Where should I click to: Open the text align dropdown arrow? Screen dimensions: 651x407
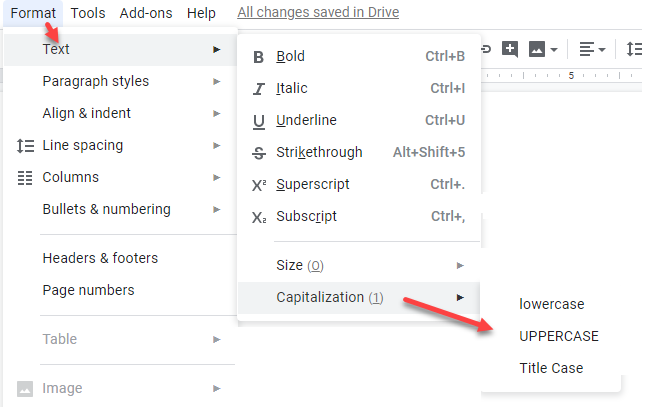(602, 49)
